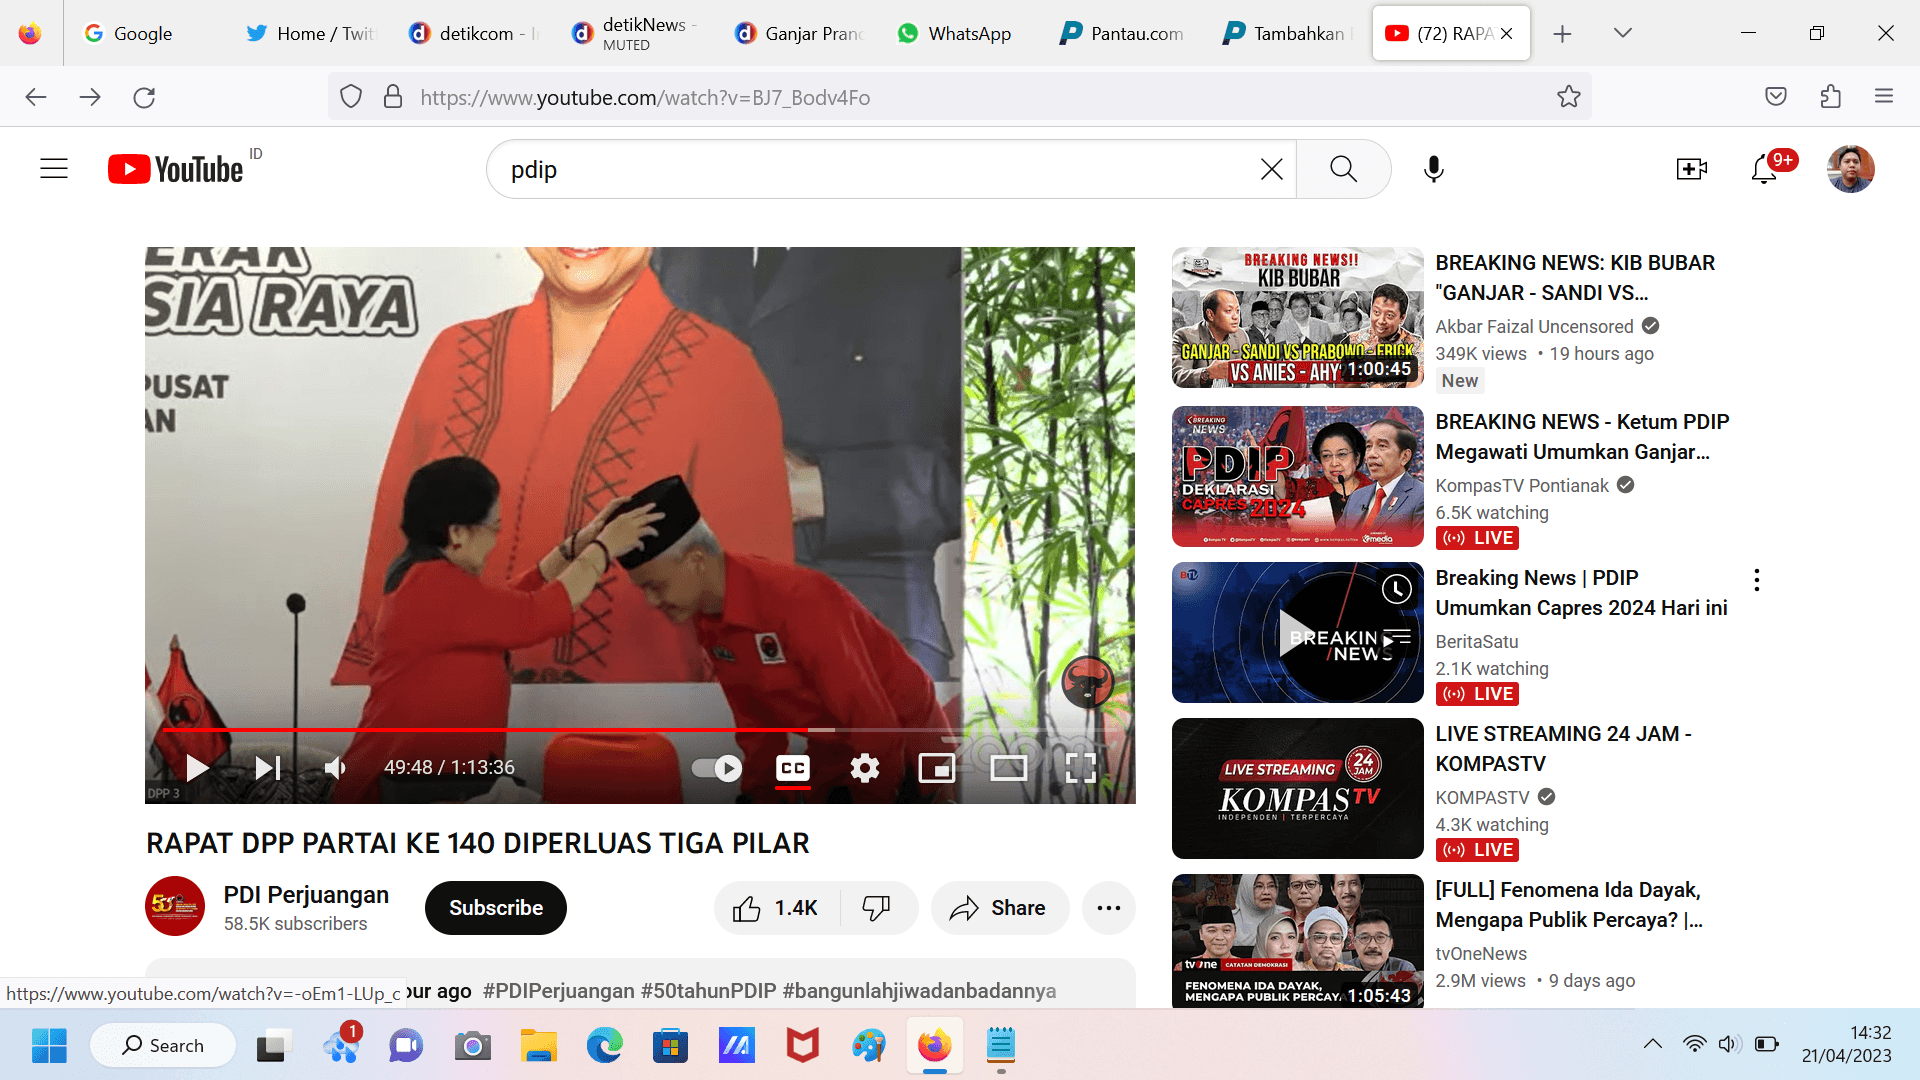
Task: Open File Explorer from the taskbar
Action: 538,1046
